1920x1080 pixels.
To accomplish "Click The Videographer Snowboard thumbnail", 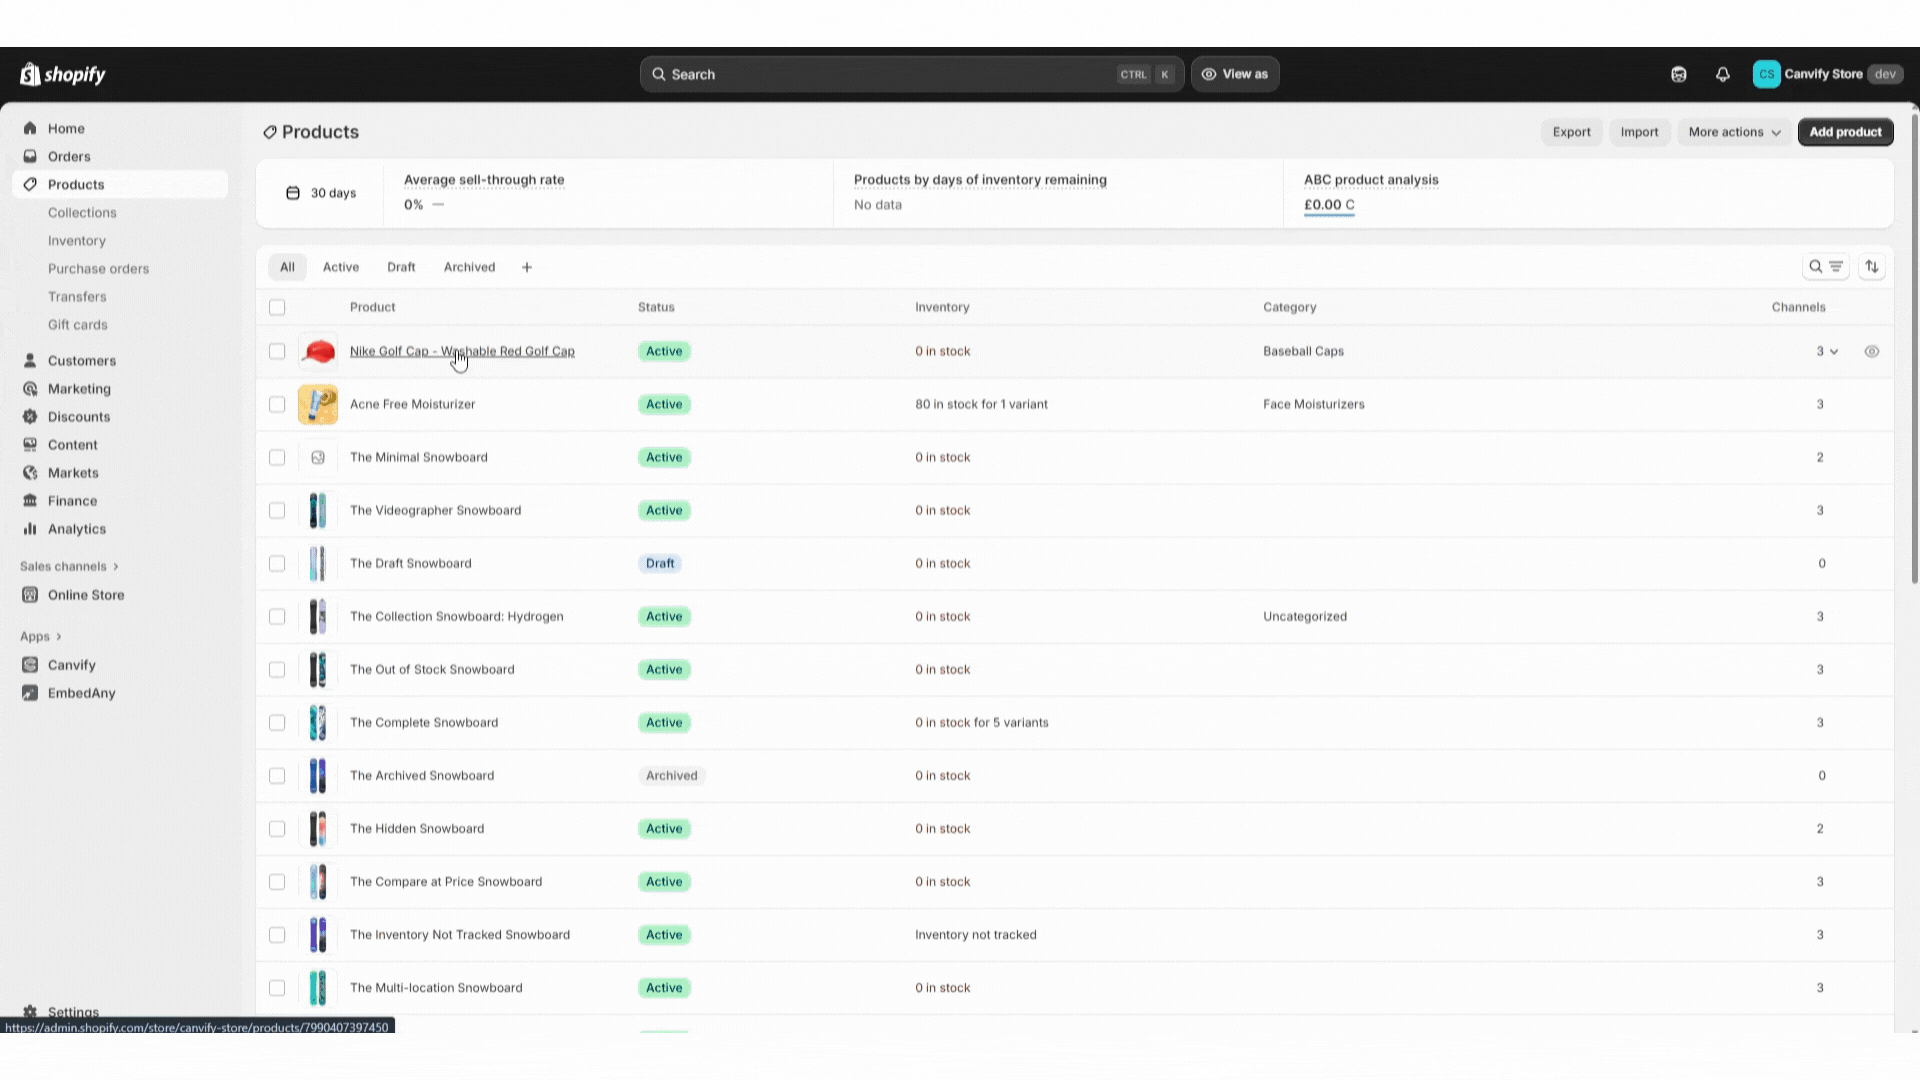I will (x=318, y=510).
